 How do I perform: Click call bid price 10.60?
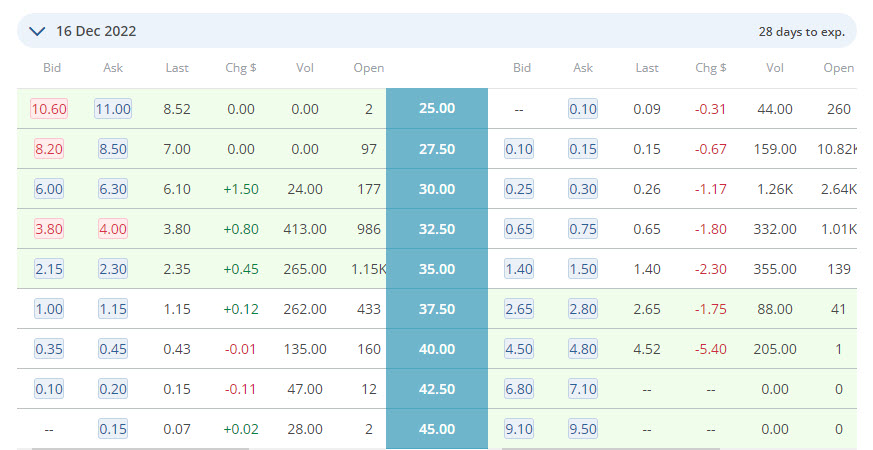[x=49, y=109]
